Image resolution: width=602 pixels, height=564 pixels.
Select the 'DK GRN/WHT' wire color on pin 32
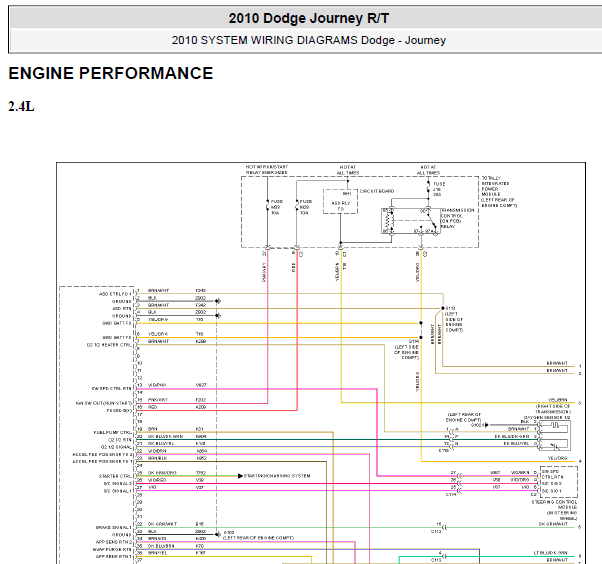click(x=162, y=524)
